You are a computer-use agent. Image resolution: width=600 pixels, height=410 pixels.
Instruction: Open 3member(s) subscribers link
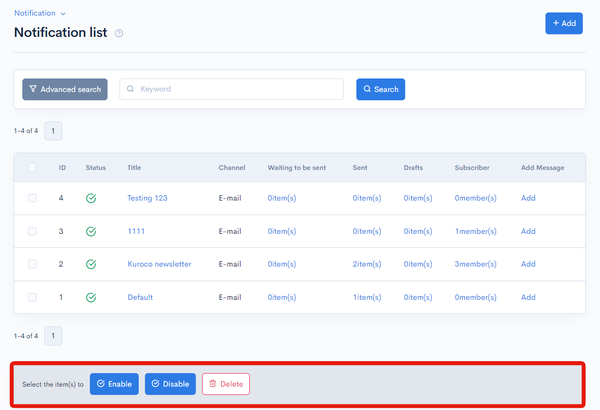476,264
